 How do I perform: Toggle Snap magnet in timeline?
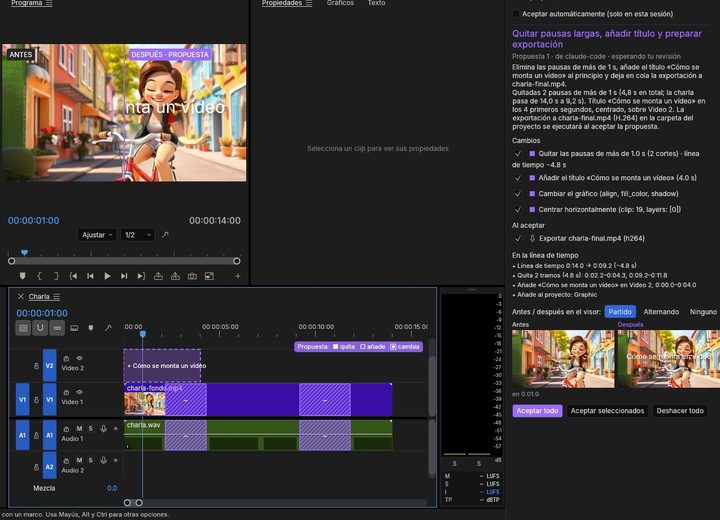tap(40, 328)
